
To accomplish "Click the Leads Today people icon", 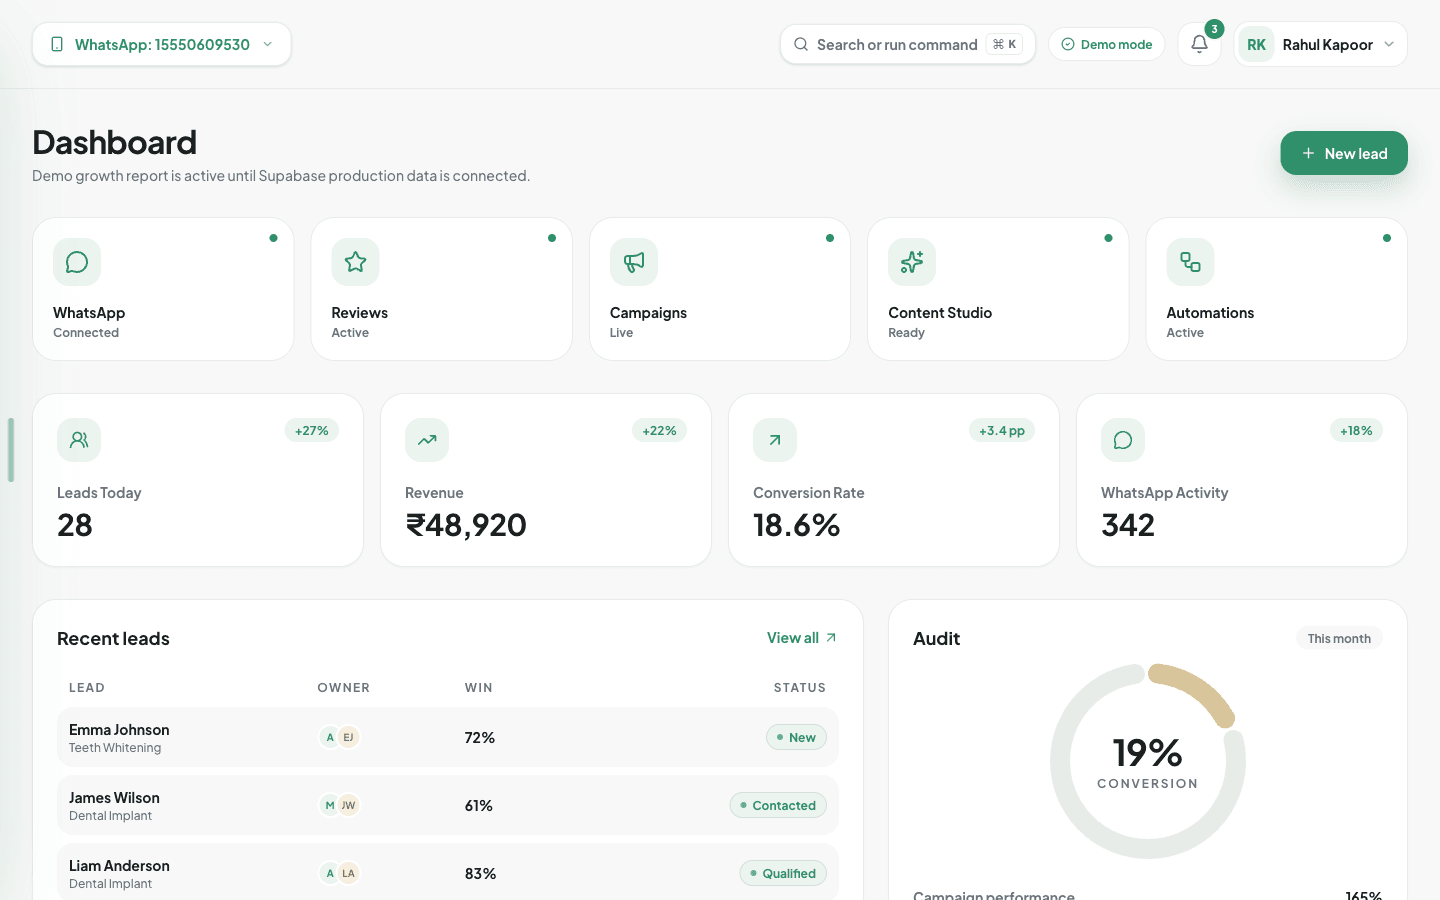I will [x=79, y=440].
